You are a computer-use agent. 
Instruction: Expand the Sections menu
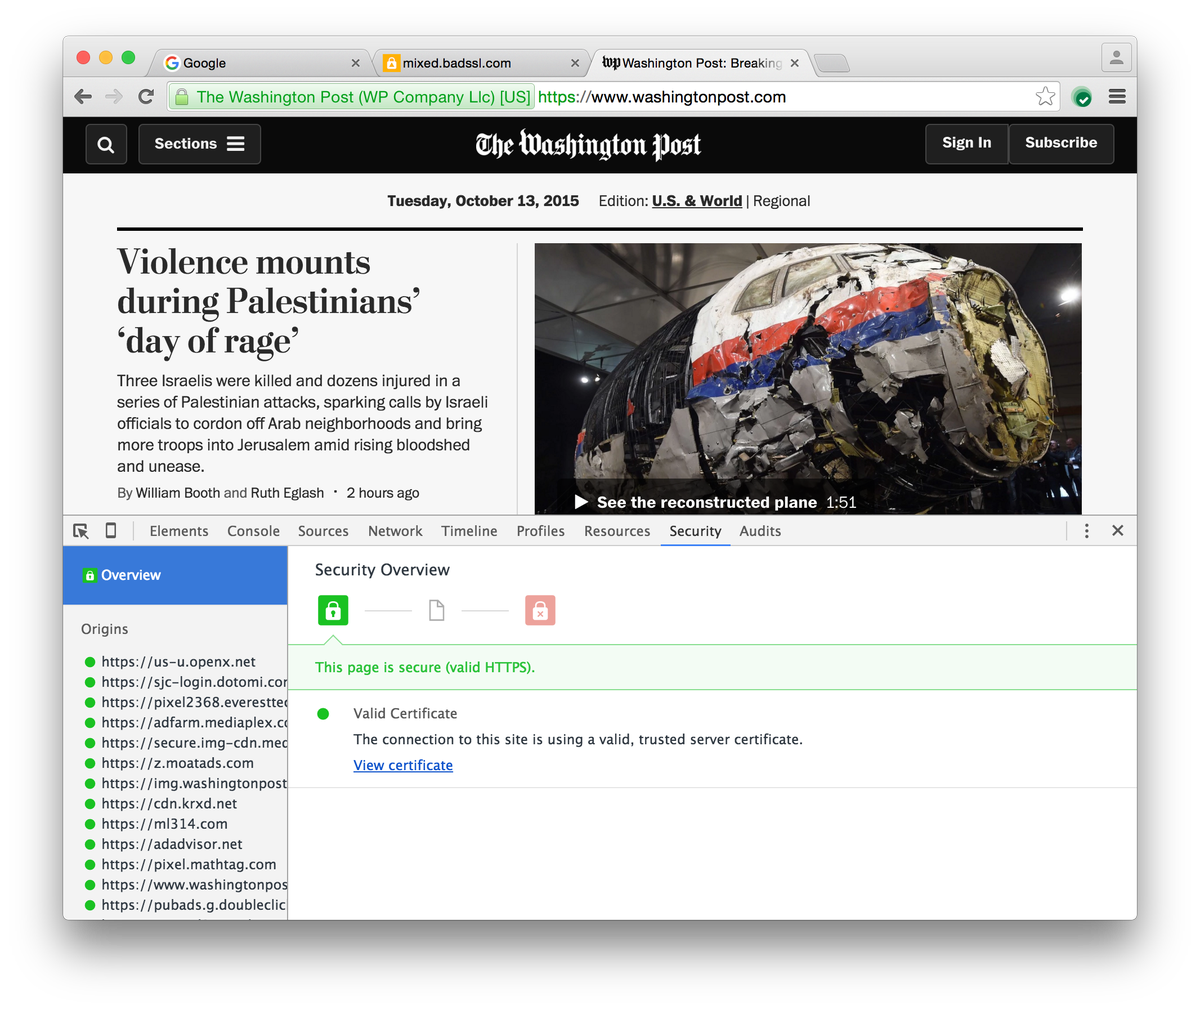(x=200, y=144)
